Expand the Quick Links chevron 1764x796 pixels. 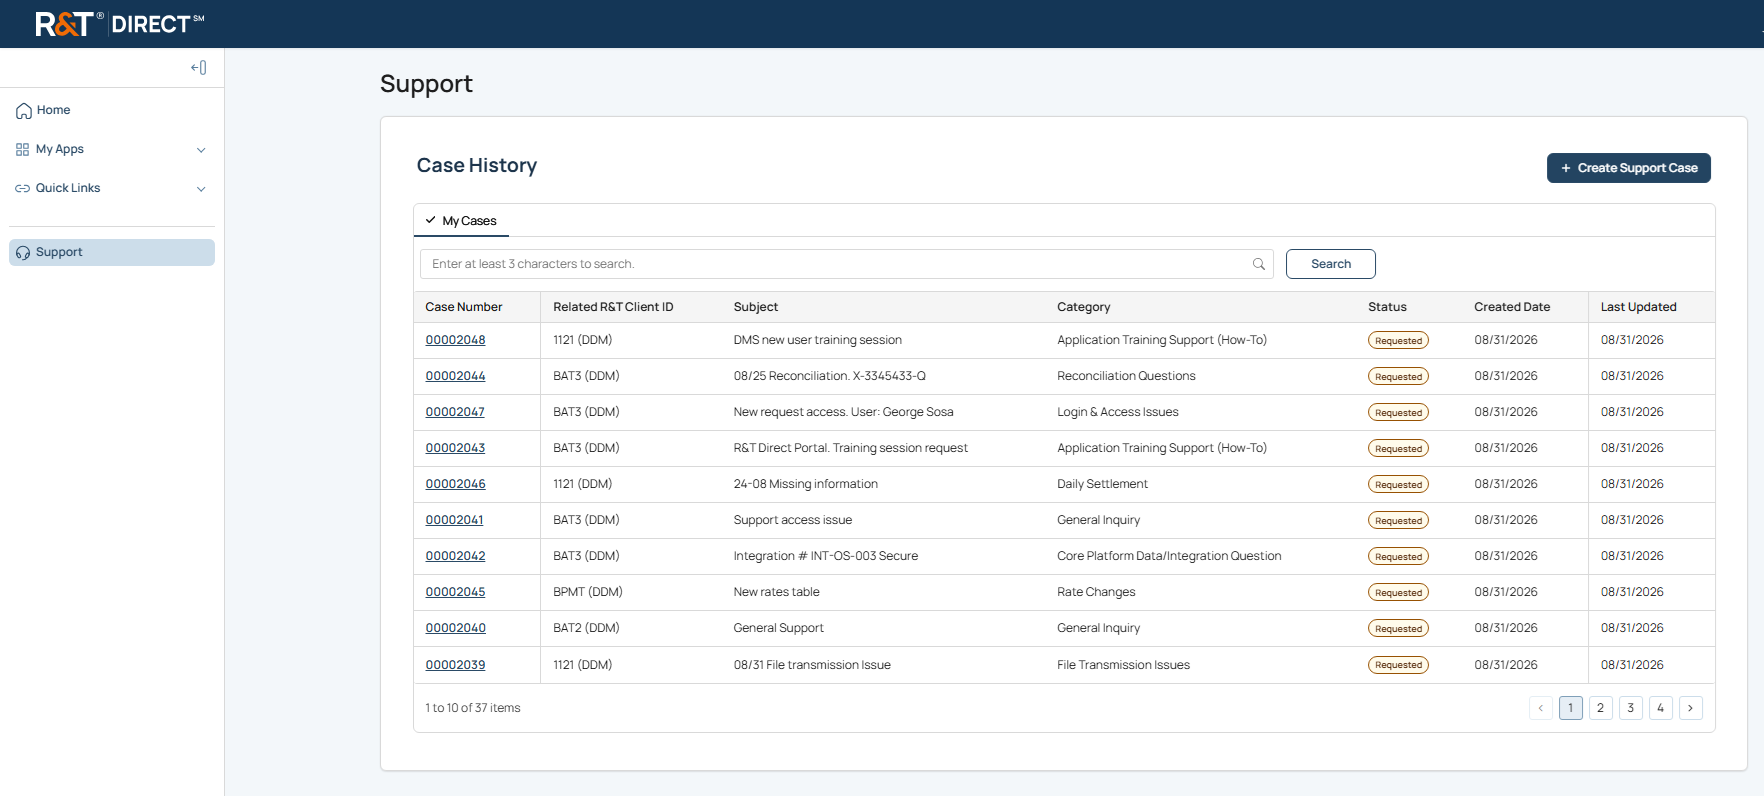pos(201,189)
